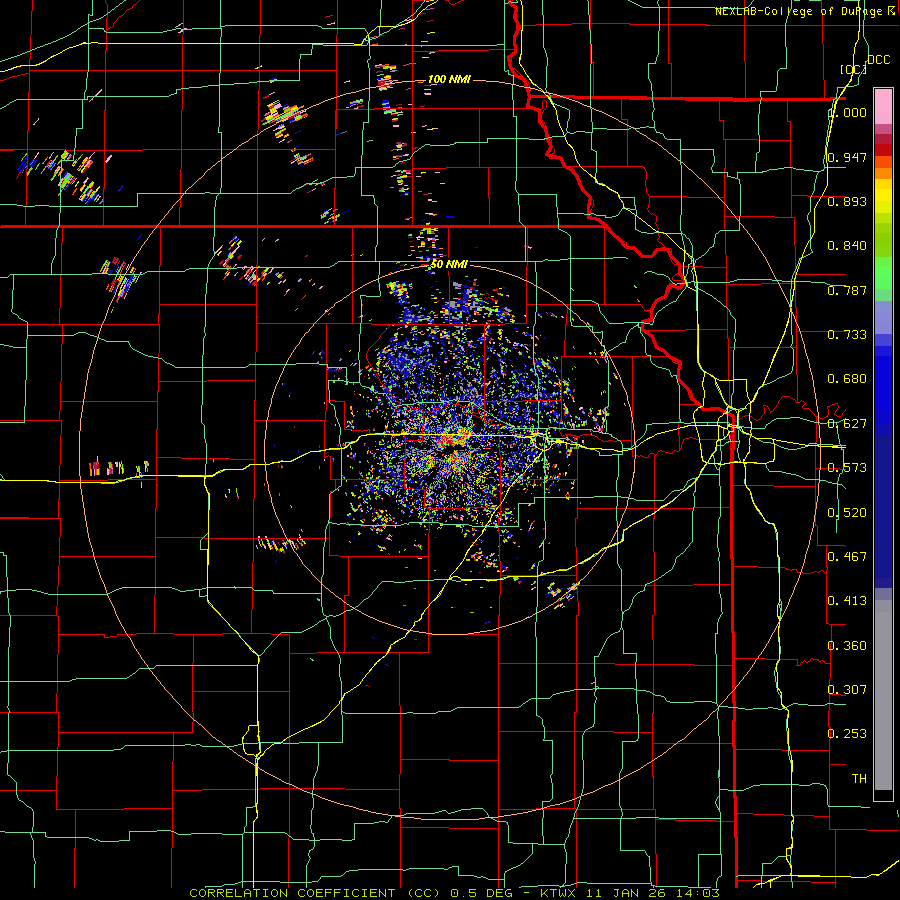This screenshot has height=900, width=900.
Task: Click the TH label on the scale
Action: pos(859,779)
